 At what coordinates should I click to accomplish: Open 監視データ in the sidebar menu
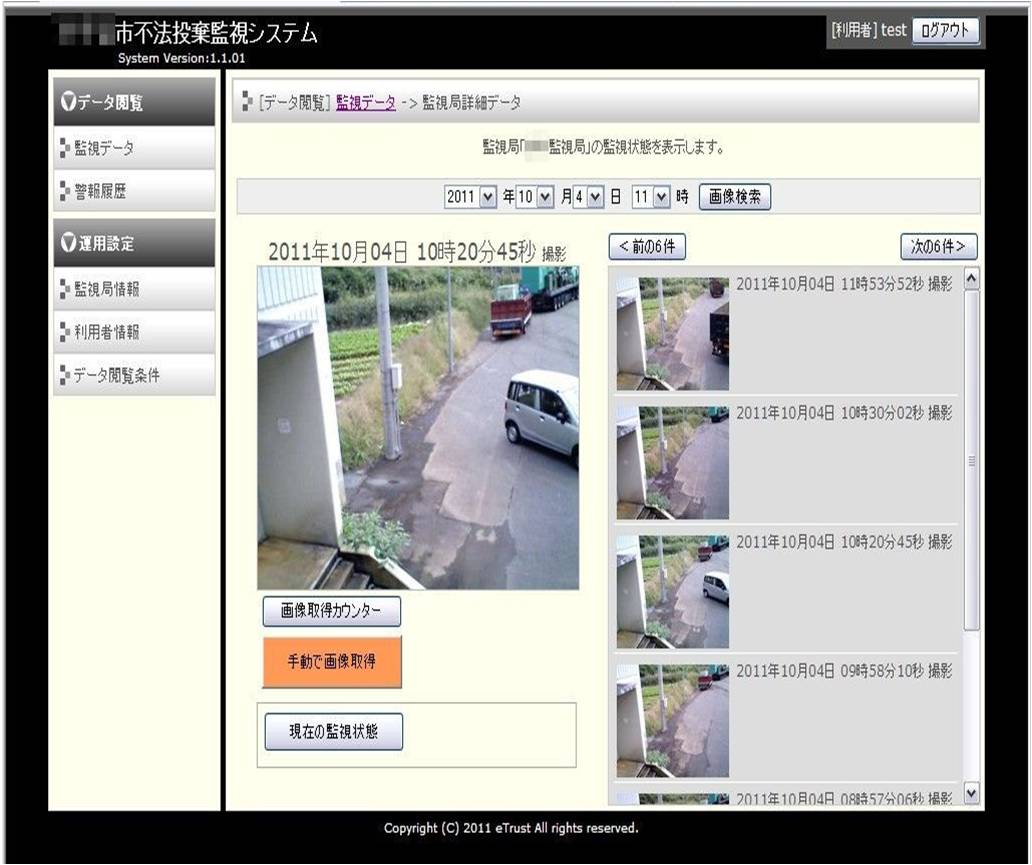coord(134,148)
